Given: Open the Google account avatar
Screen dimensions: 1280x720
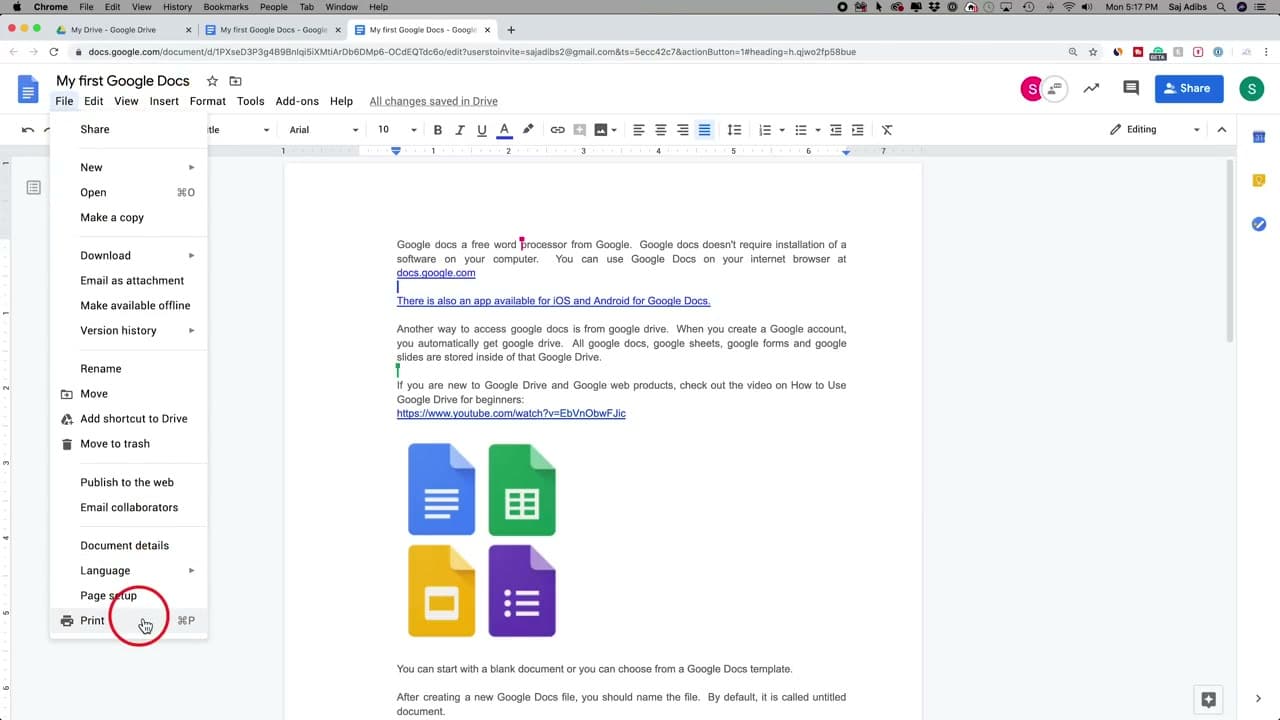Looking at the screenshot, I should 1251,88.
